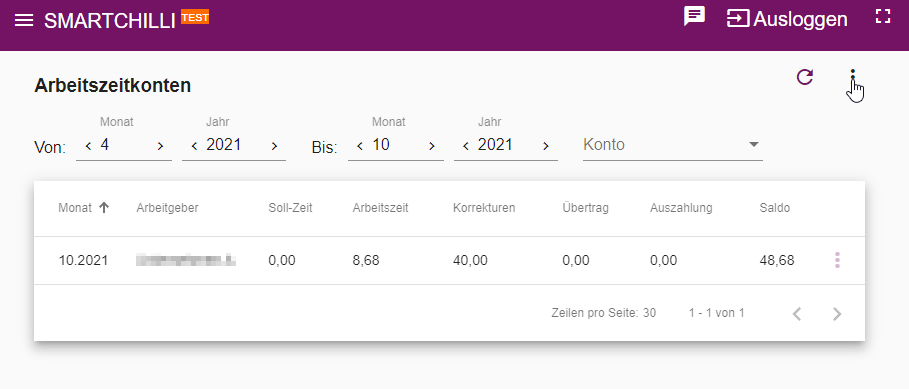Click the Saldo value 48,68

tap(777, 260)
